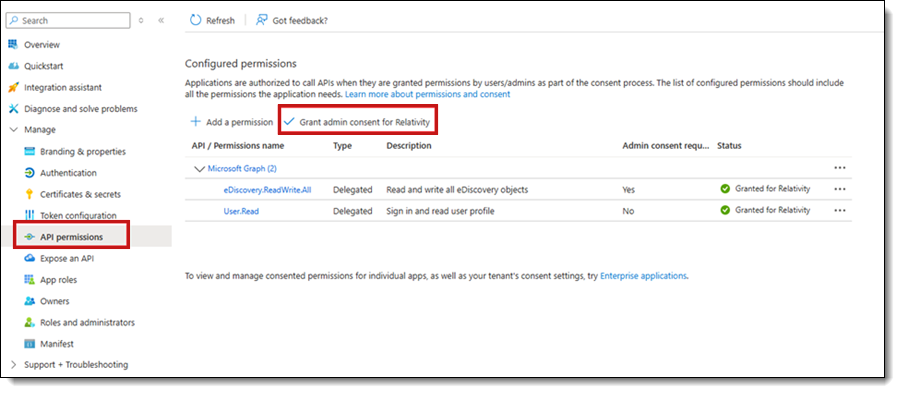The height and width of the screenshot is (393, 900).
Task: Click Add a permission
Action: pos(239,122)
